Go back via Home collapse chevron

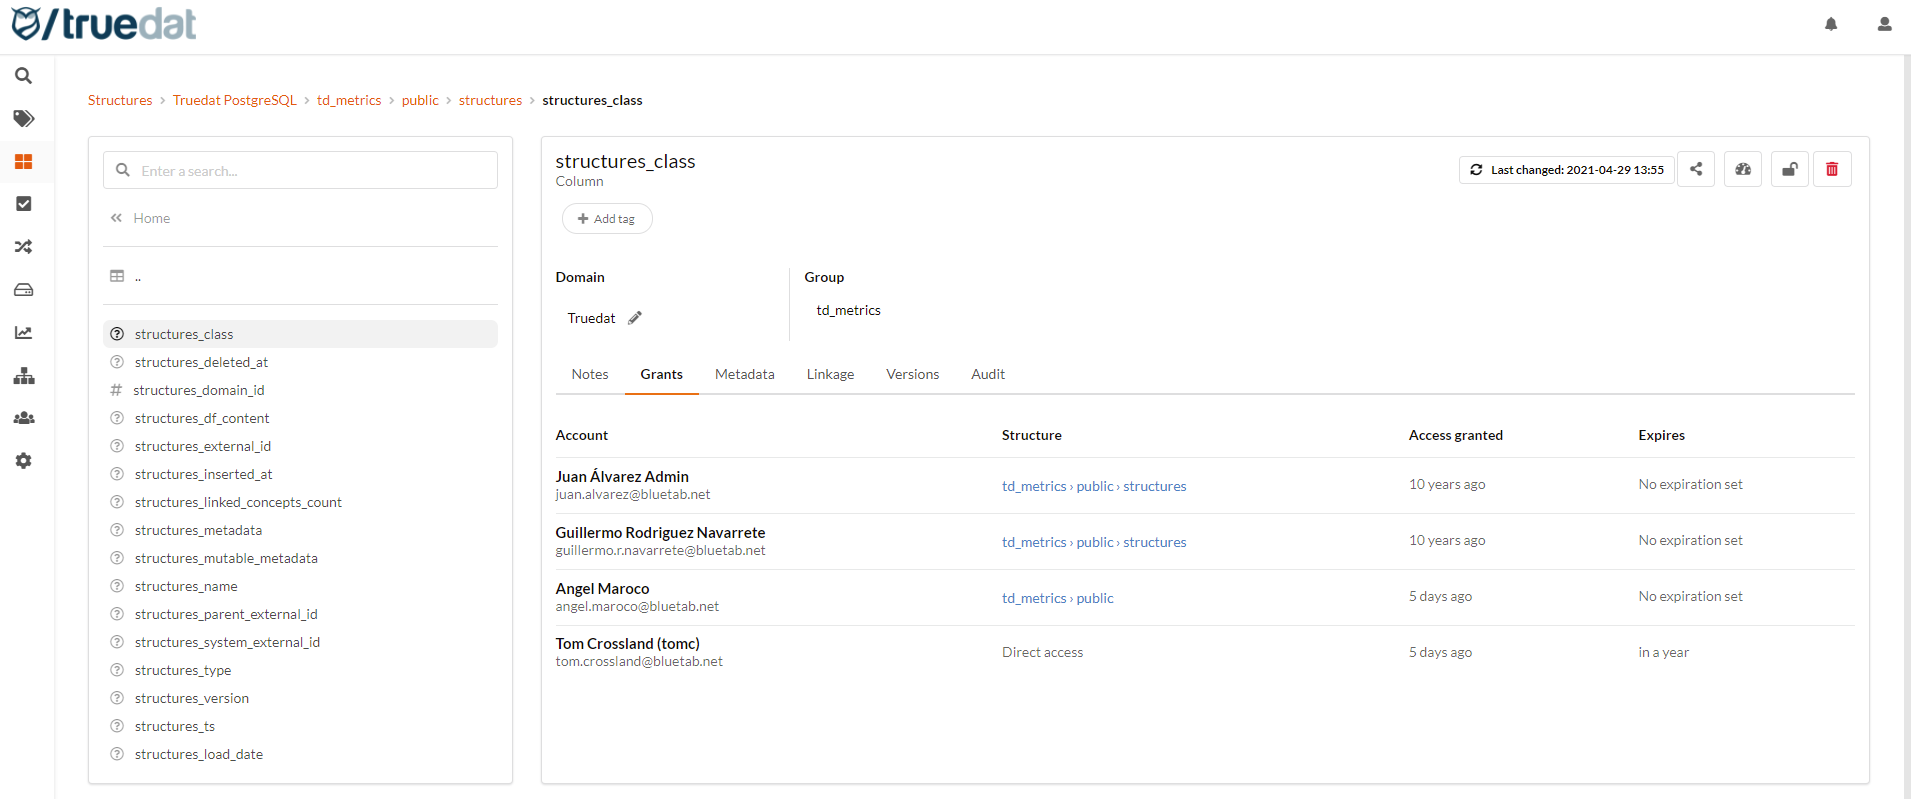click(117, 218)
